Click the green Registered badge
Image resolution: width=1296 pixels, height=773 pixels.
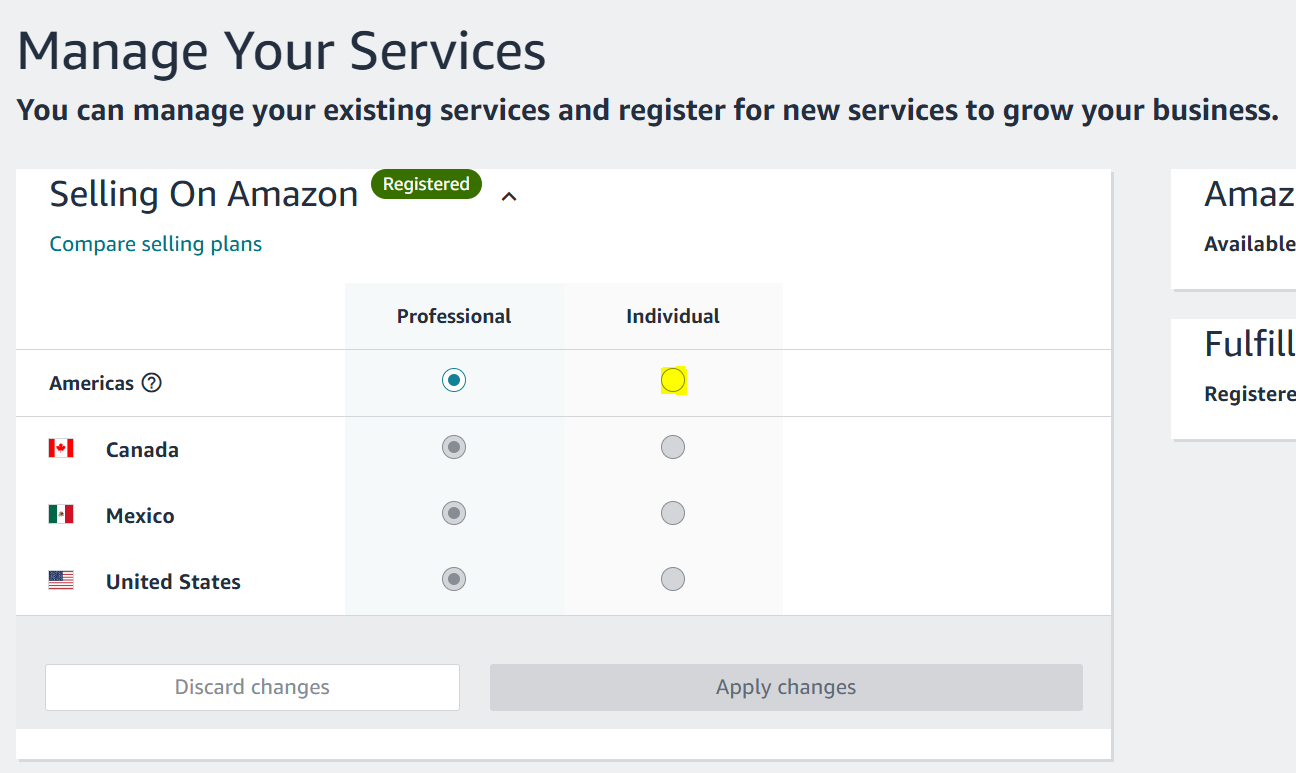point(426,184)
